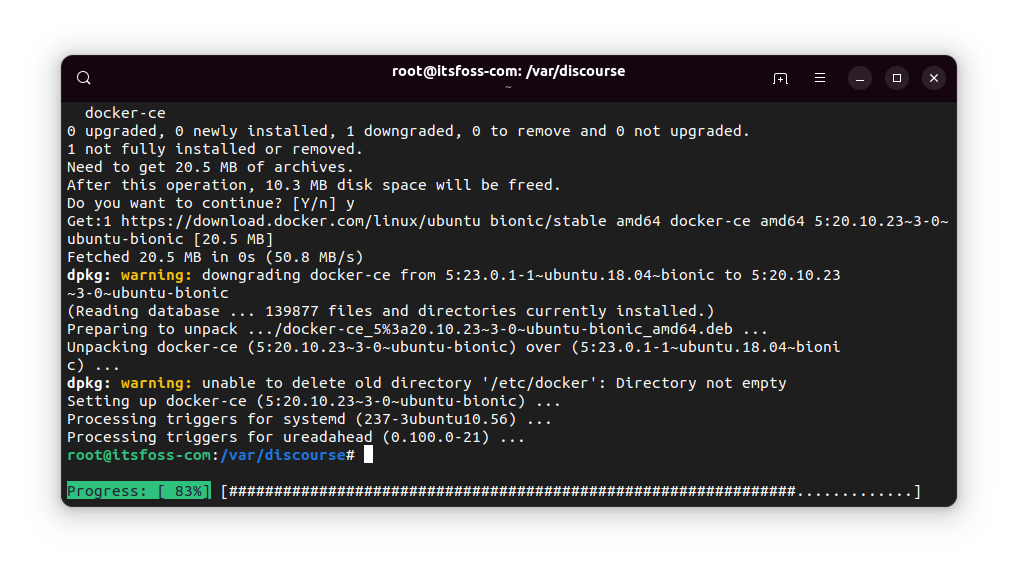The width and height of the screenshot is (1018, 574).
Task: Click the 'After this operation, 10.3 MB' line
Action: [x=314, y=185]
